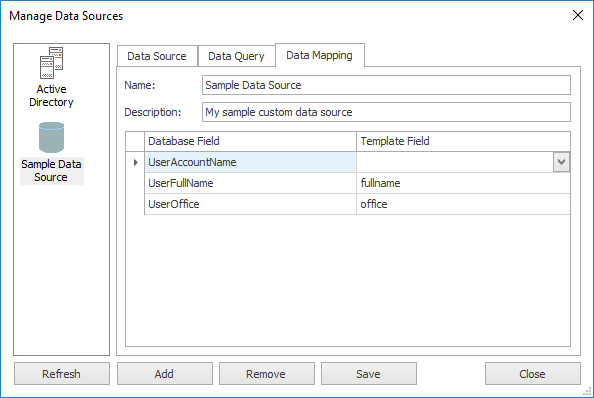Add a new data source

(x=164, y=374)
